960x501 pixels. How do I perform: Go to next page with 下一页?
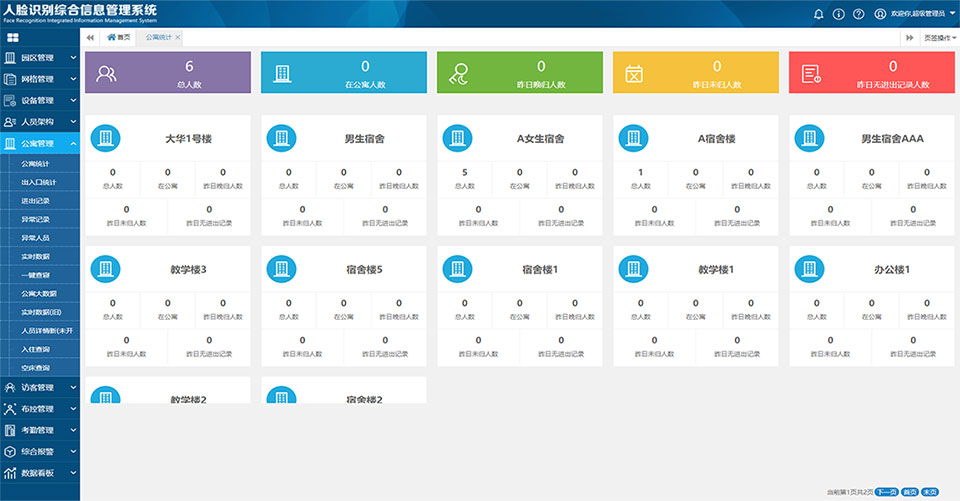tap(885, 492)
